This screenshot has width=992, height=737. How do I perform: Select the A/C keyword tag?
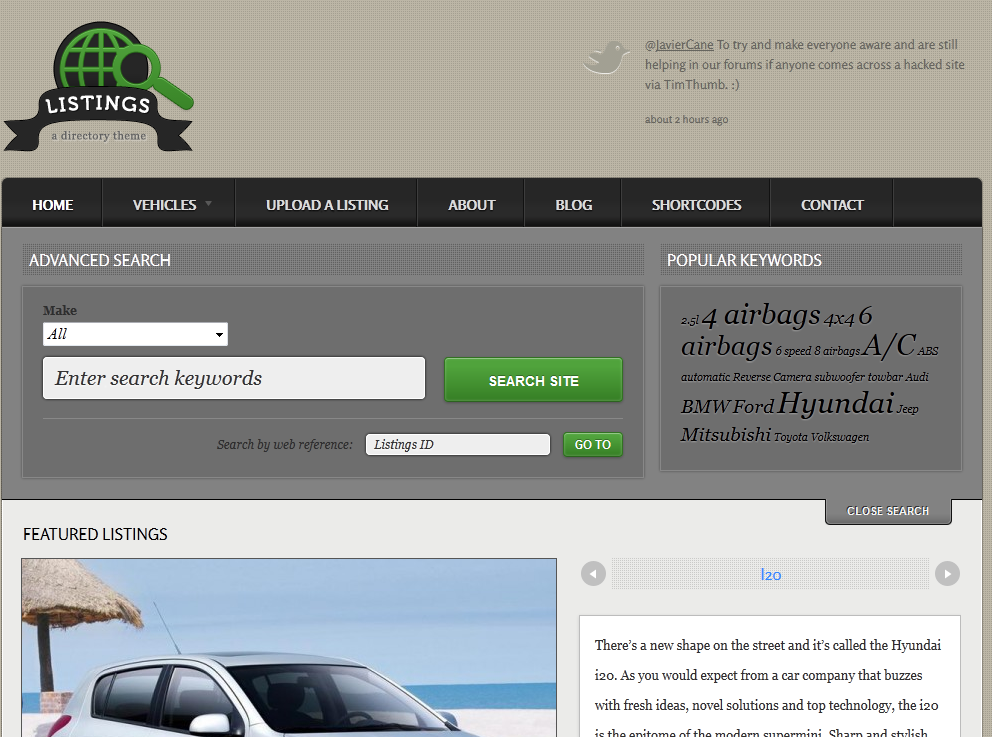889,345
